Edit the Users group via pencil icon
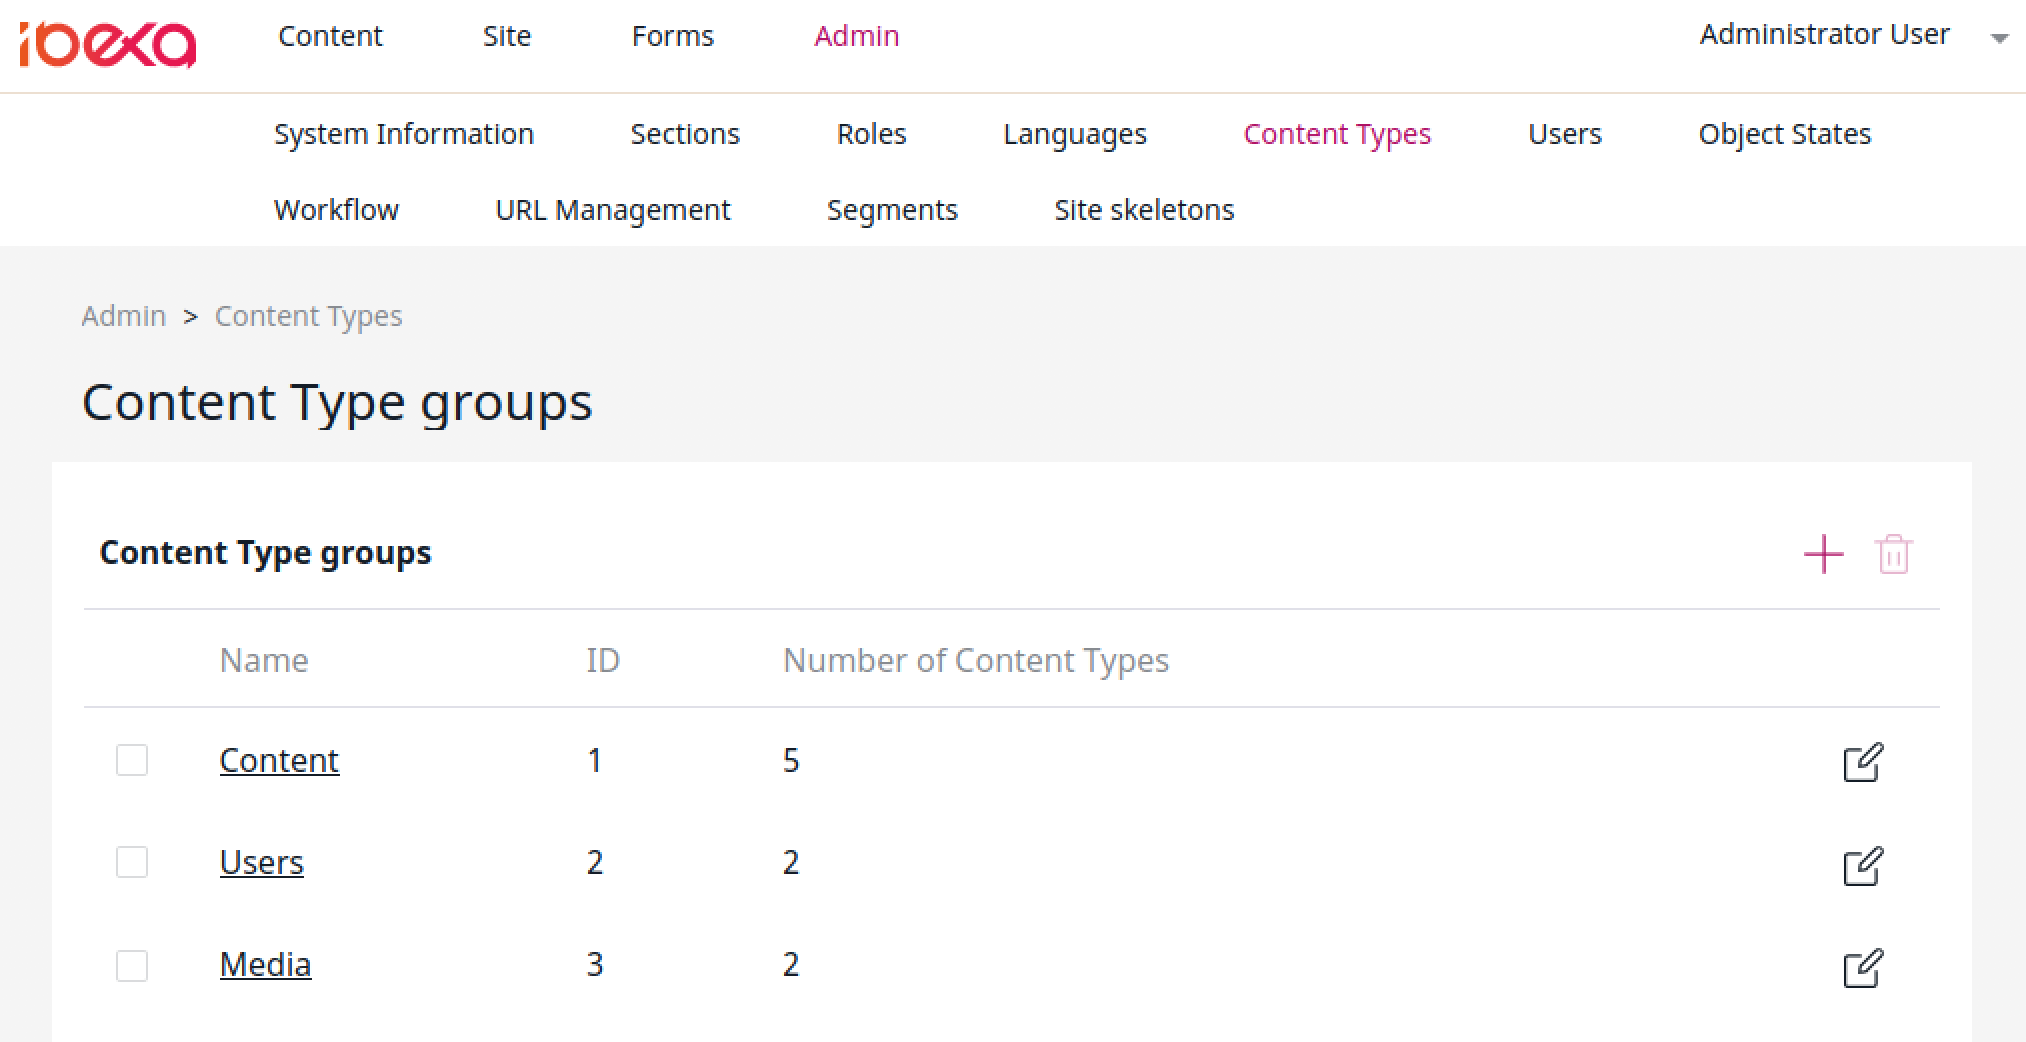The height and width of the screenshot is (1042, 2026). [1863, 865]
